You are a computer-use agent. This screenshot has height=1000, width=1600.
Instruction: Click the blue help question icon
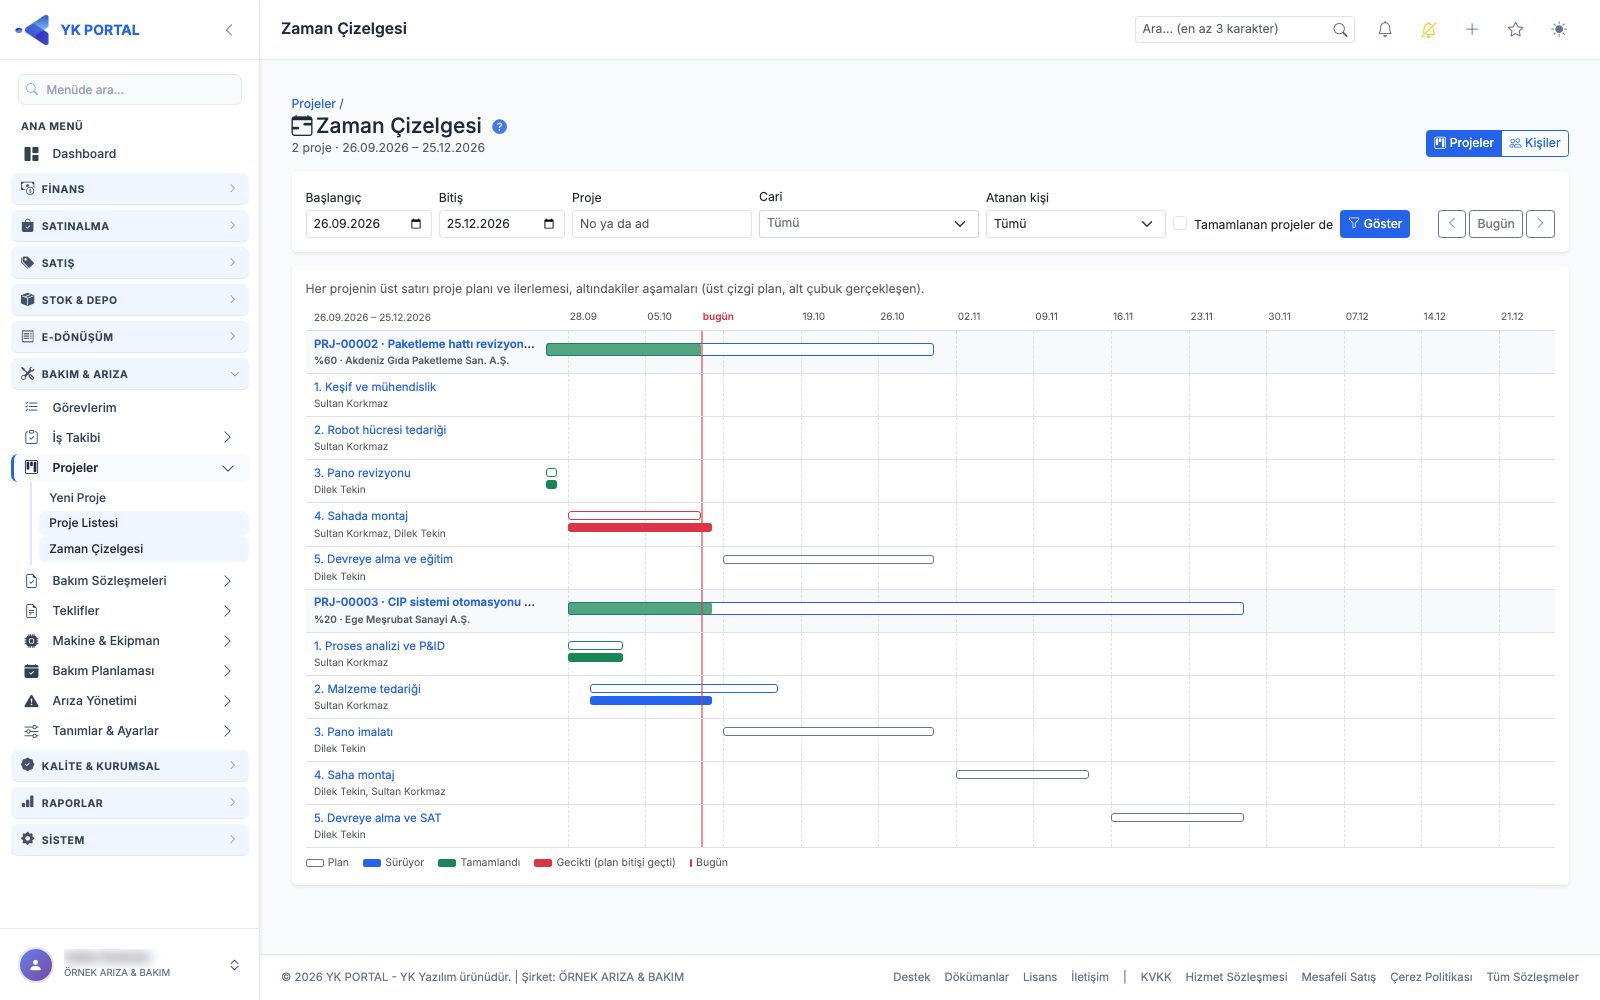[x=500, y=127]
